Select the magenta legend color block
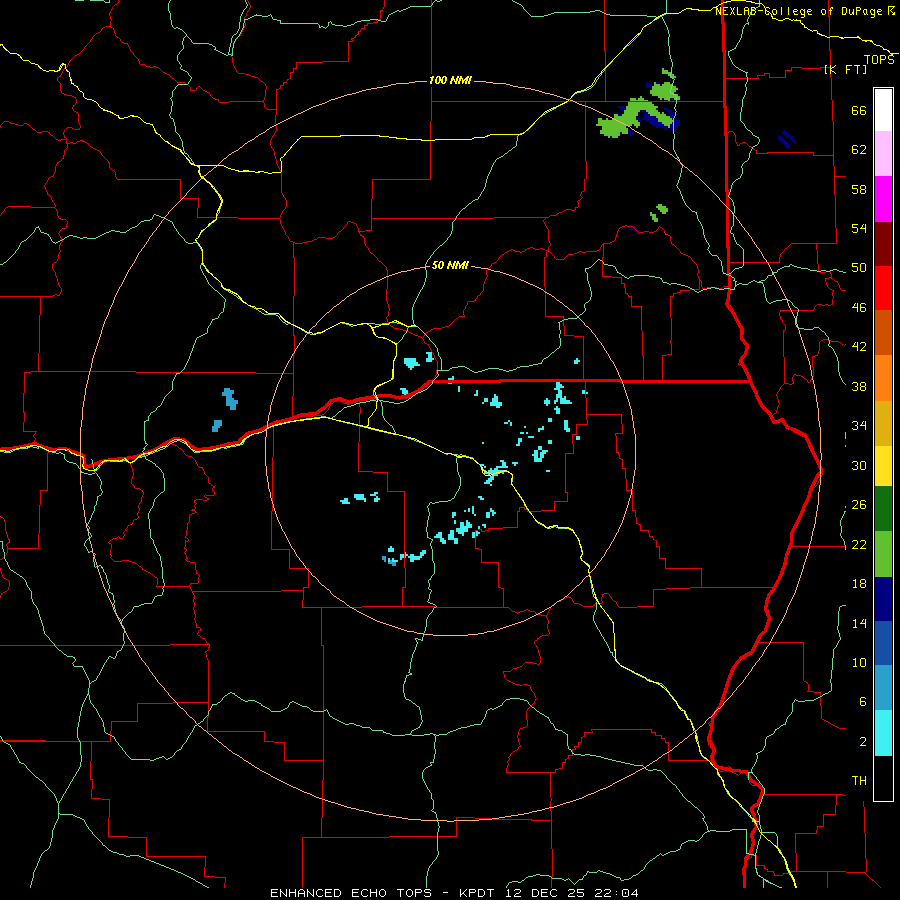Screen dimensions: 900x900 pos(883,199)
